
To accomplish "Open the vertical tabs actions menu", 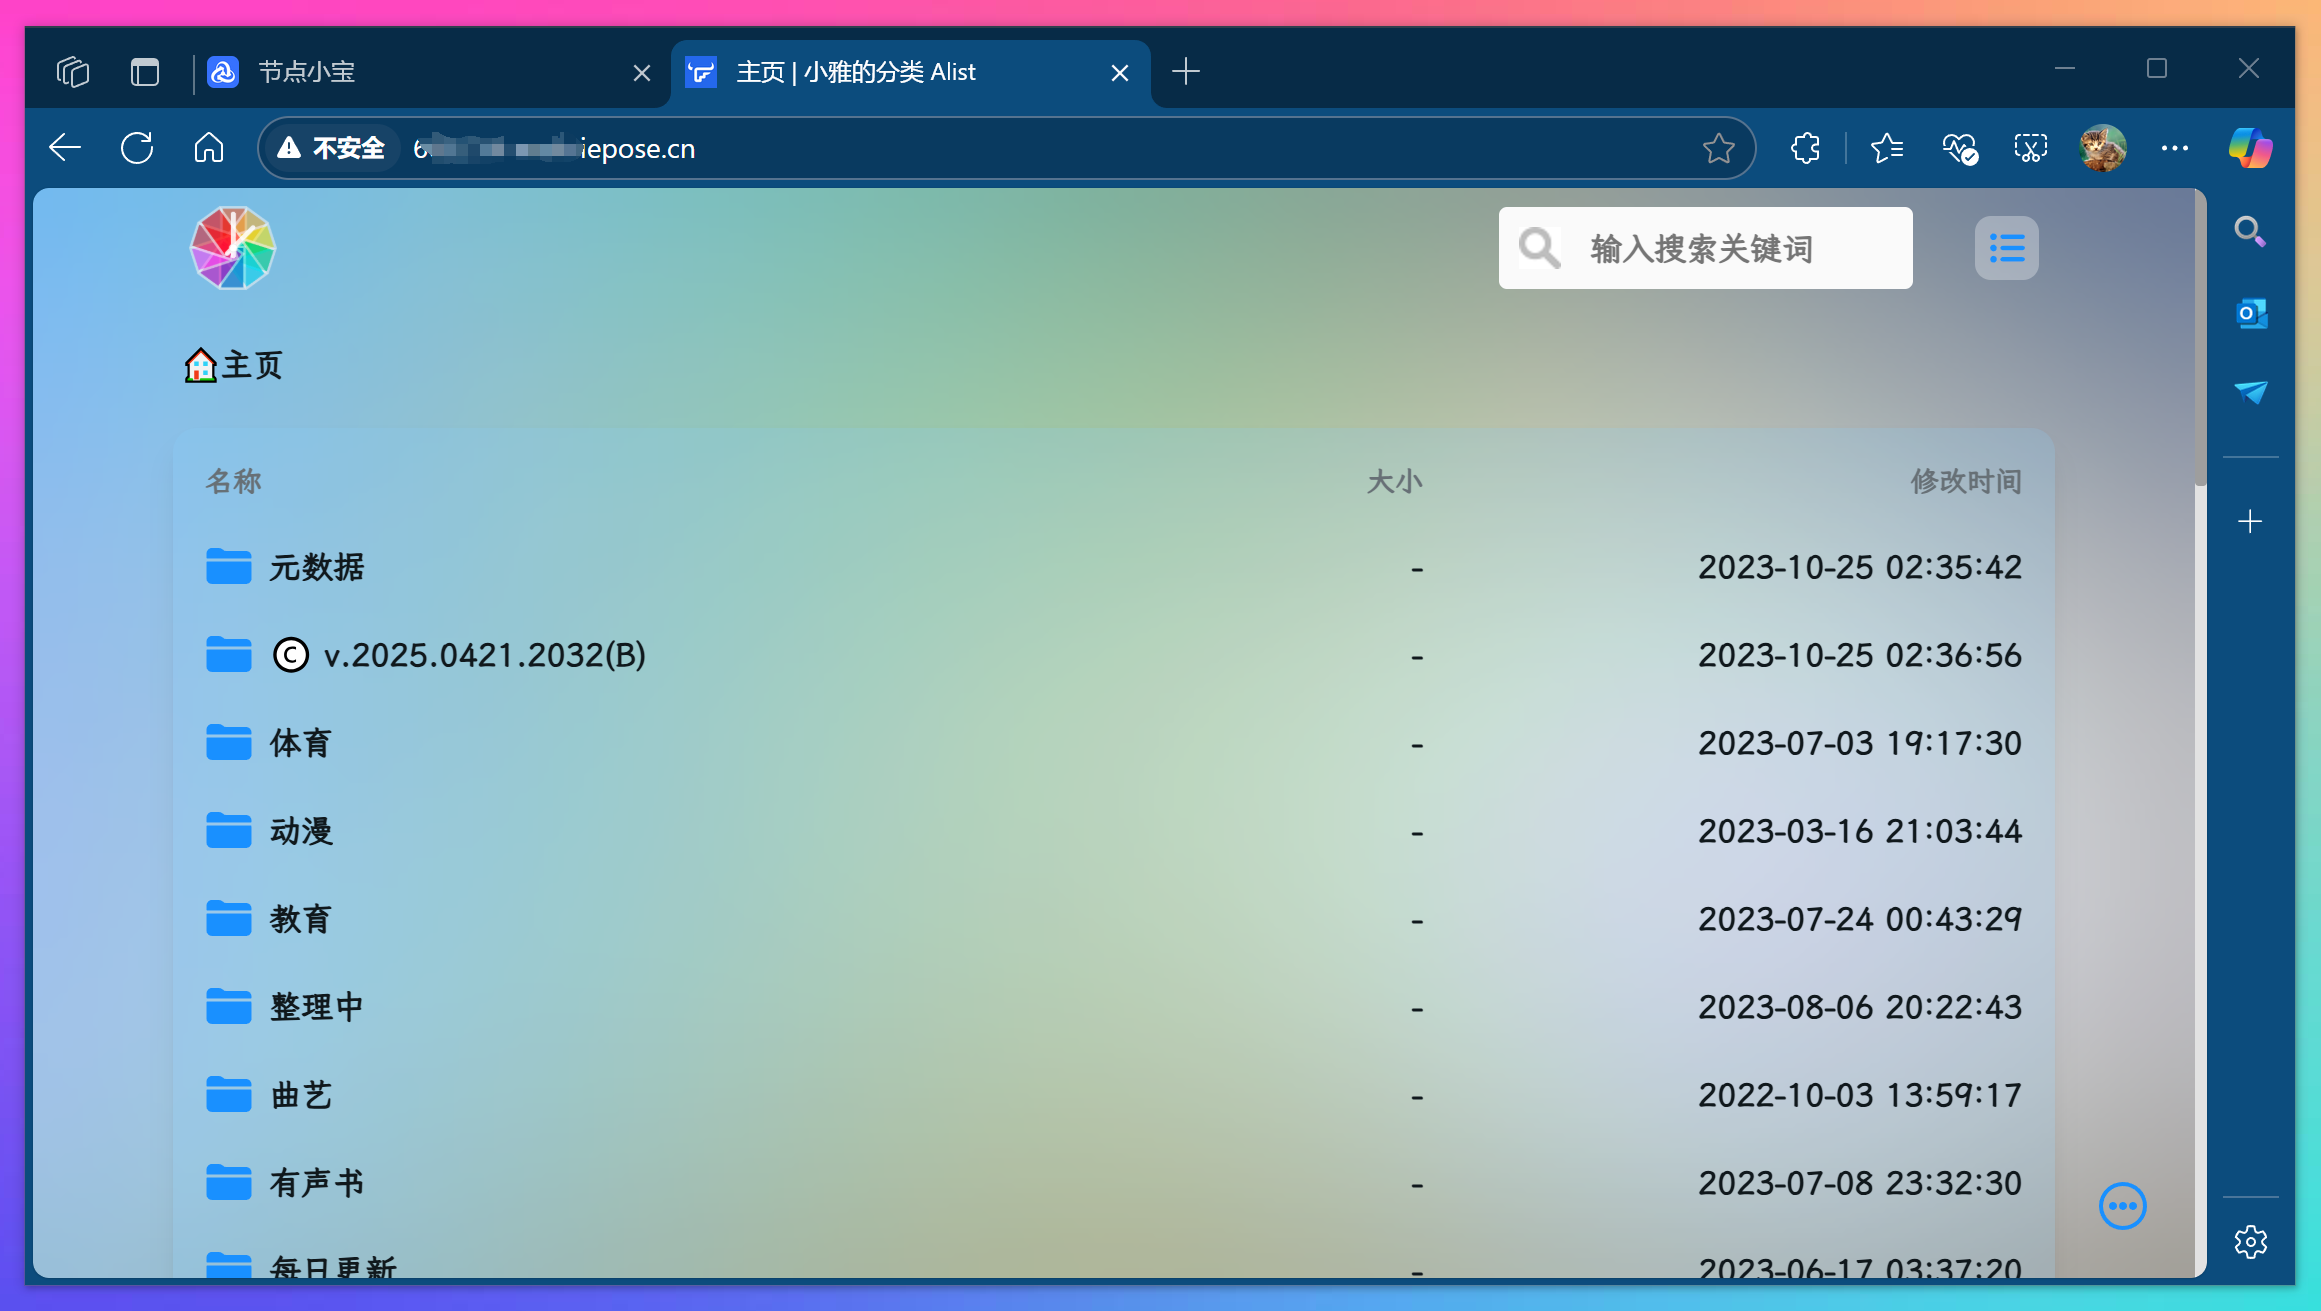I will point(145,72).
